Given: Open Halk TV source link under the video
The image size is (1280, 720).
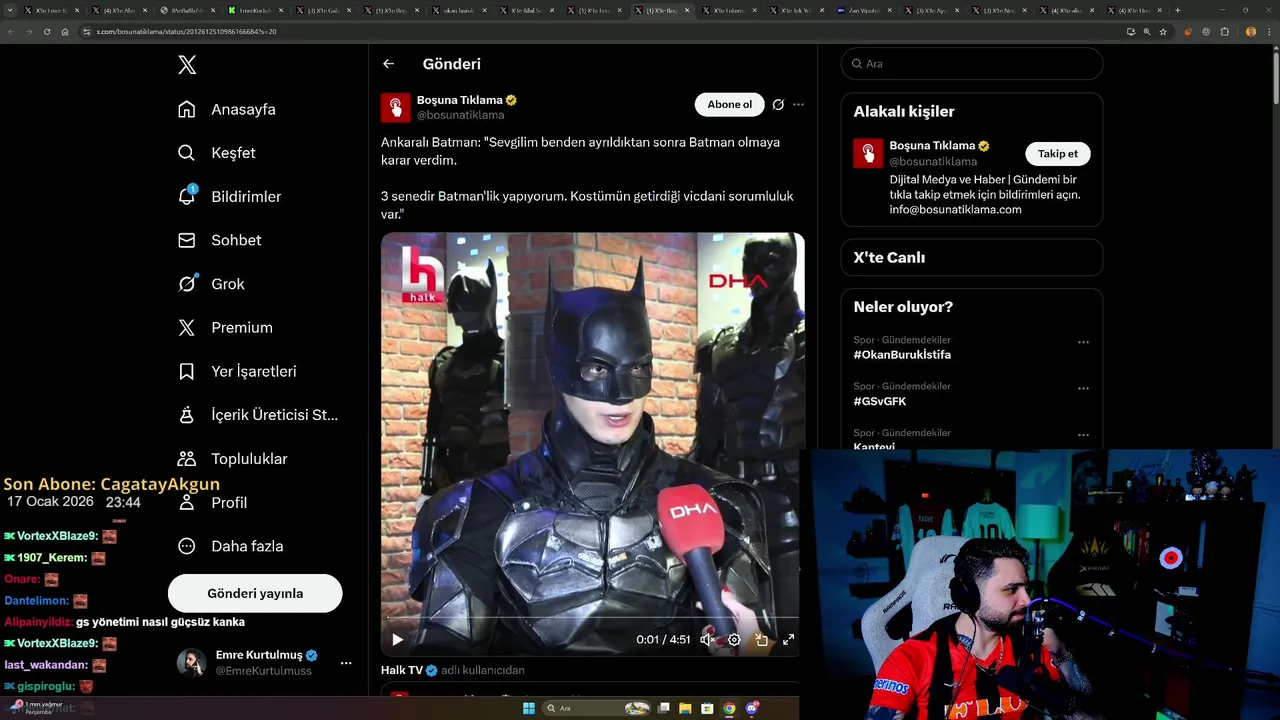Looking at the screenshot, I should click(x=402, y=670).
